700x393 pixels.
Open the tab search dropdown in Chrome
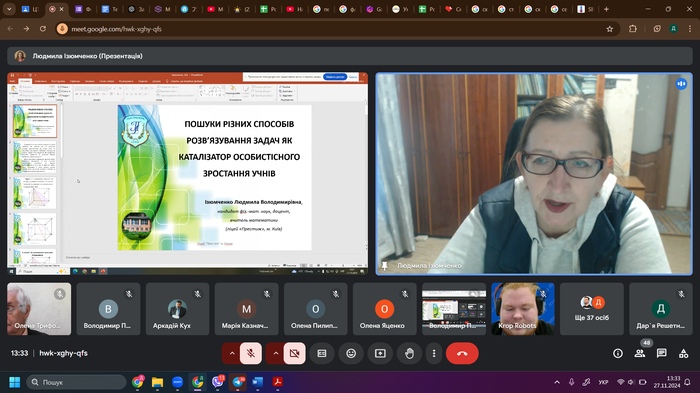point(9,9)
